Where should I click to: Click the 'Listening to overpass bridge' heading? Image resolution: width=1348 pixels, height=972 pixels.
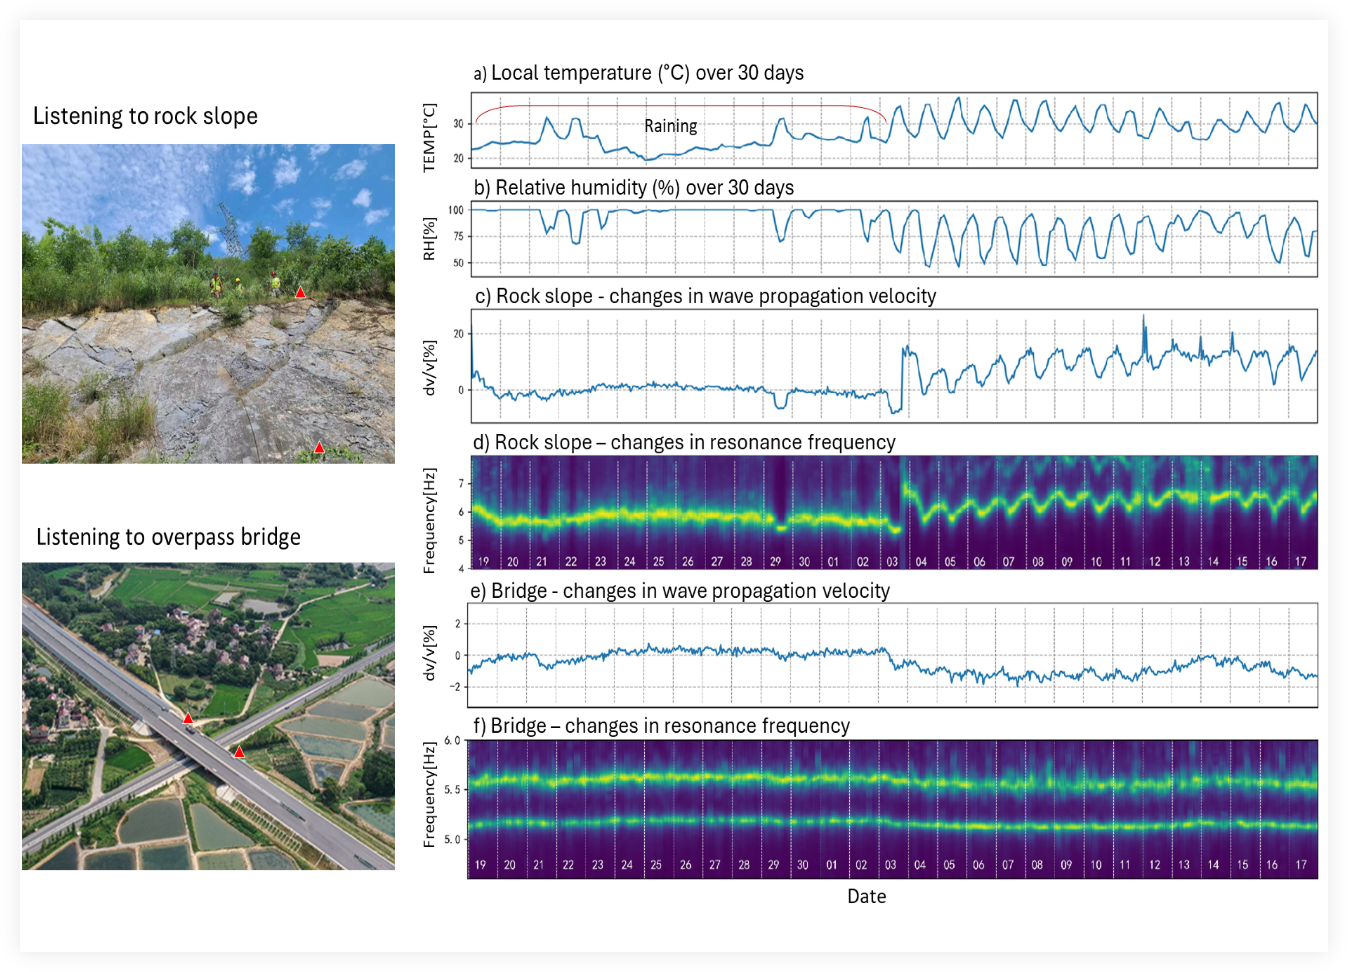[x=168, y=537]
